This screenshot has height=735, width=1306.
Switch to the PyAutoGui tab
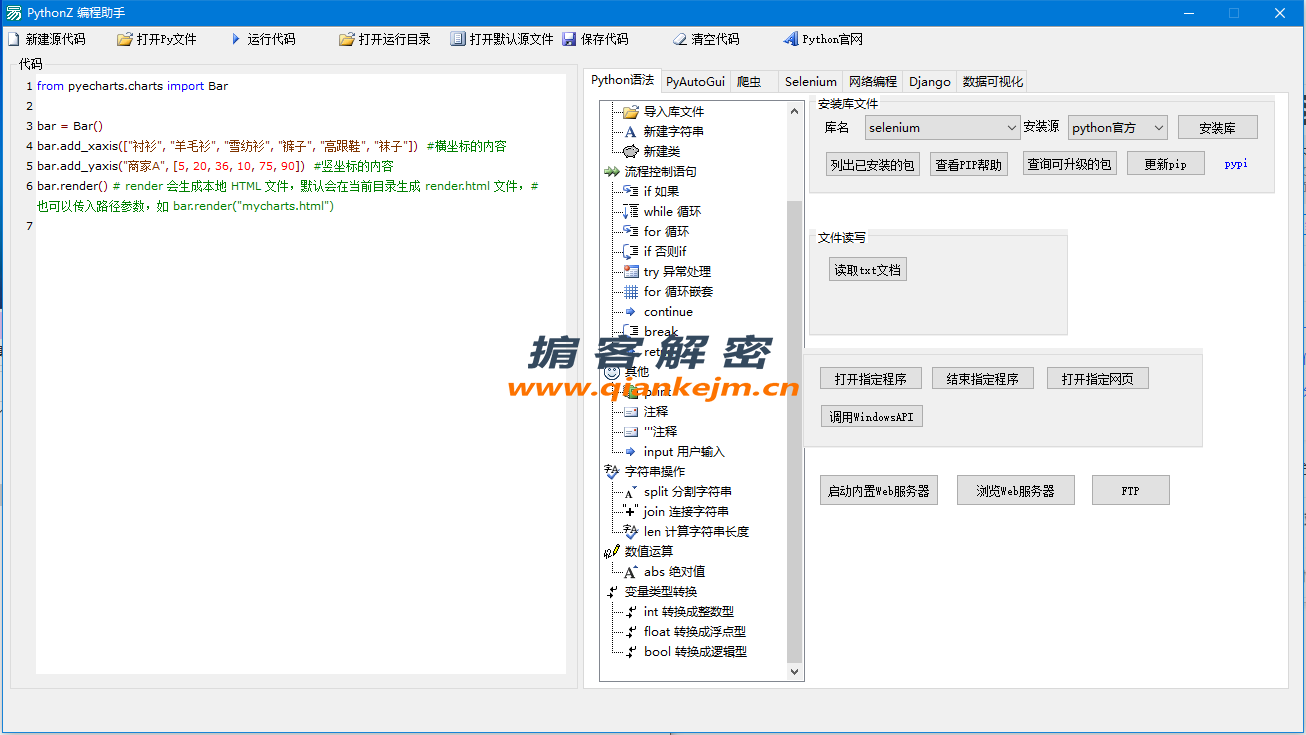click(695, 82)
